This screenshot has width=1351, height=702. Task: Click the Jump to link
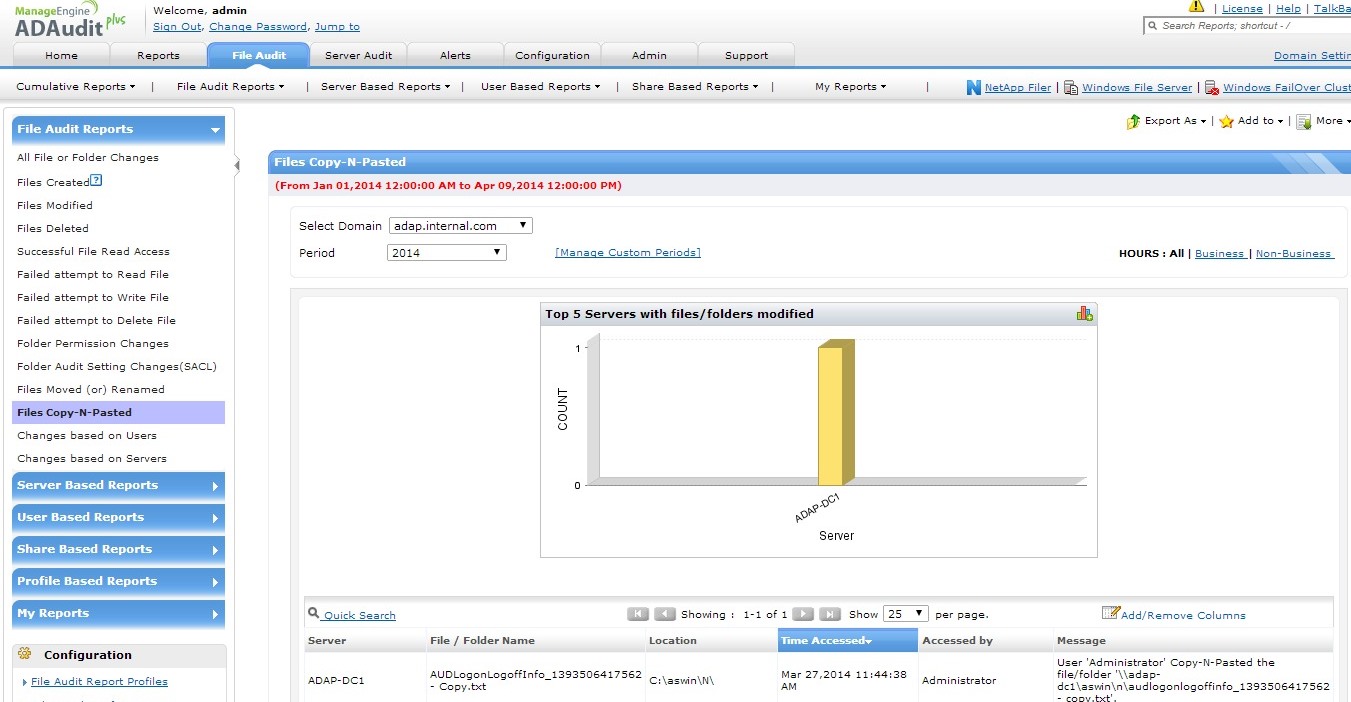pos(337,27)
